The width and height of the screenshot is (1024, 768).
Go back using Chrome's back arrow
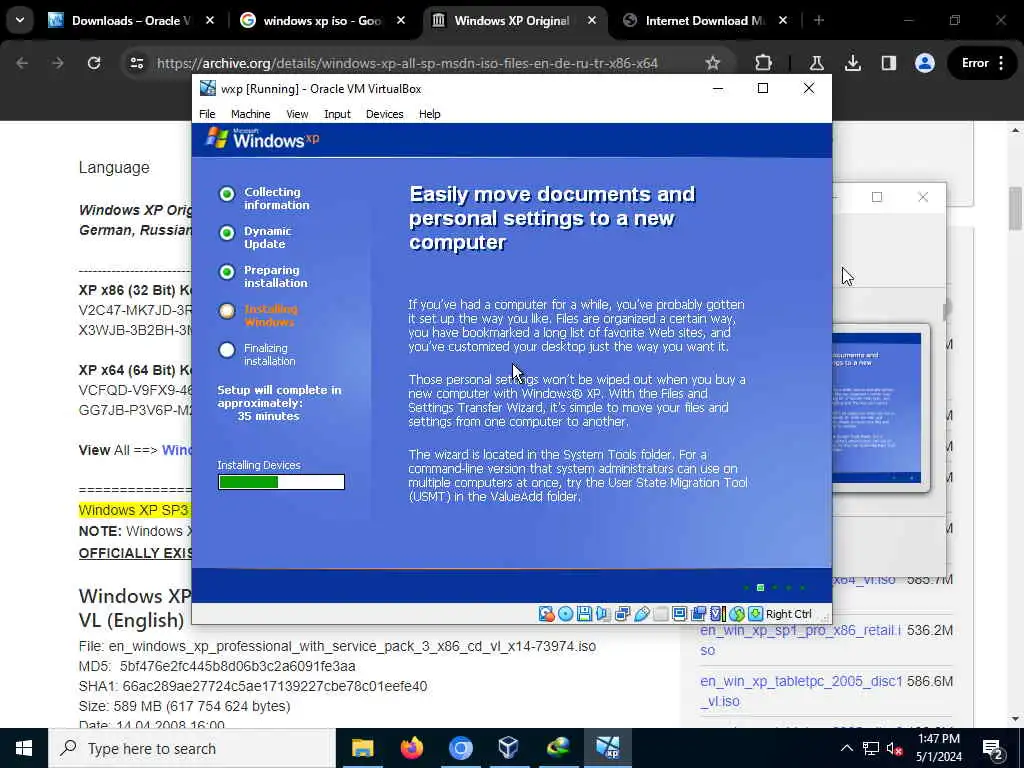[22, 63]
